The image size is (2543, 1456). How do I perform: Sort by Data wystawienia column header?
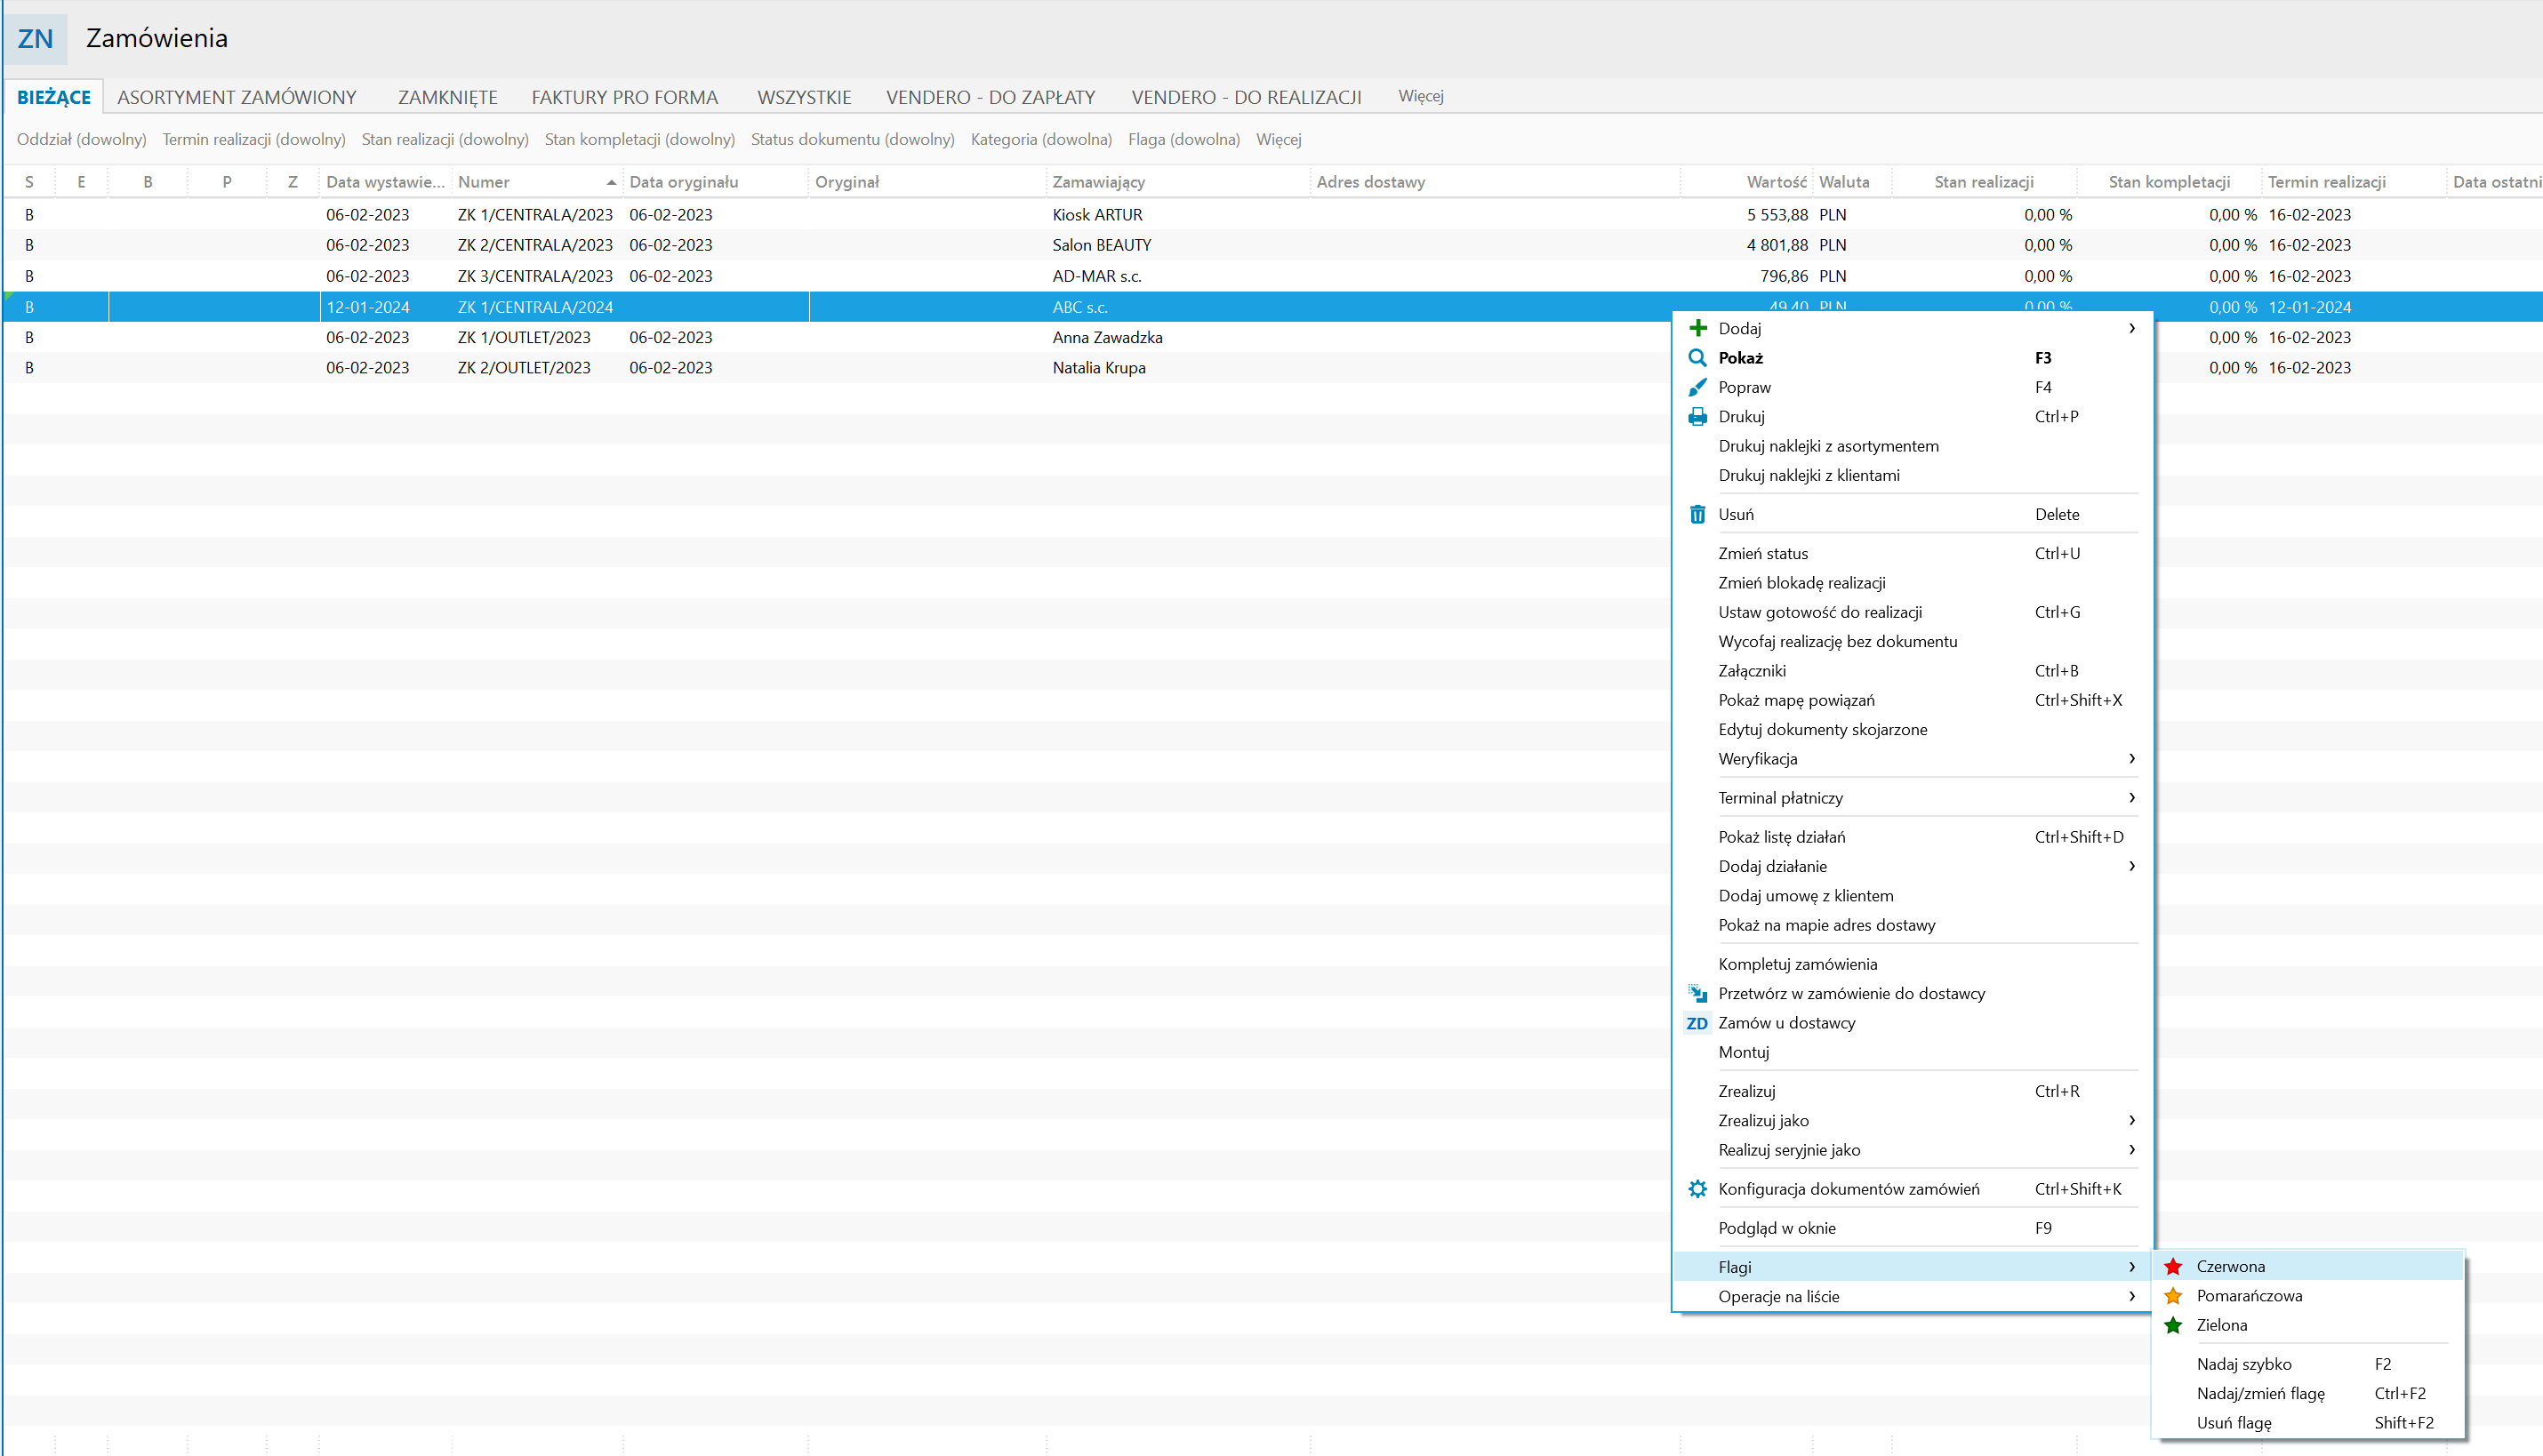(385, 182)
